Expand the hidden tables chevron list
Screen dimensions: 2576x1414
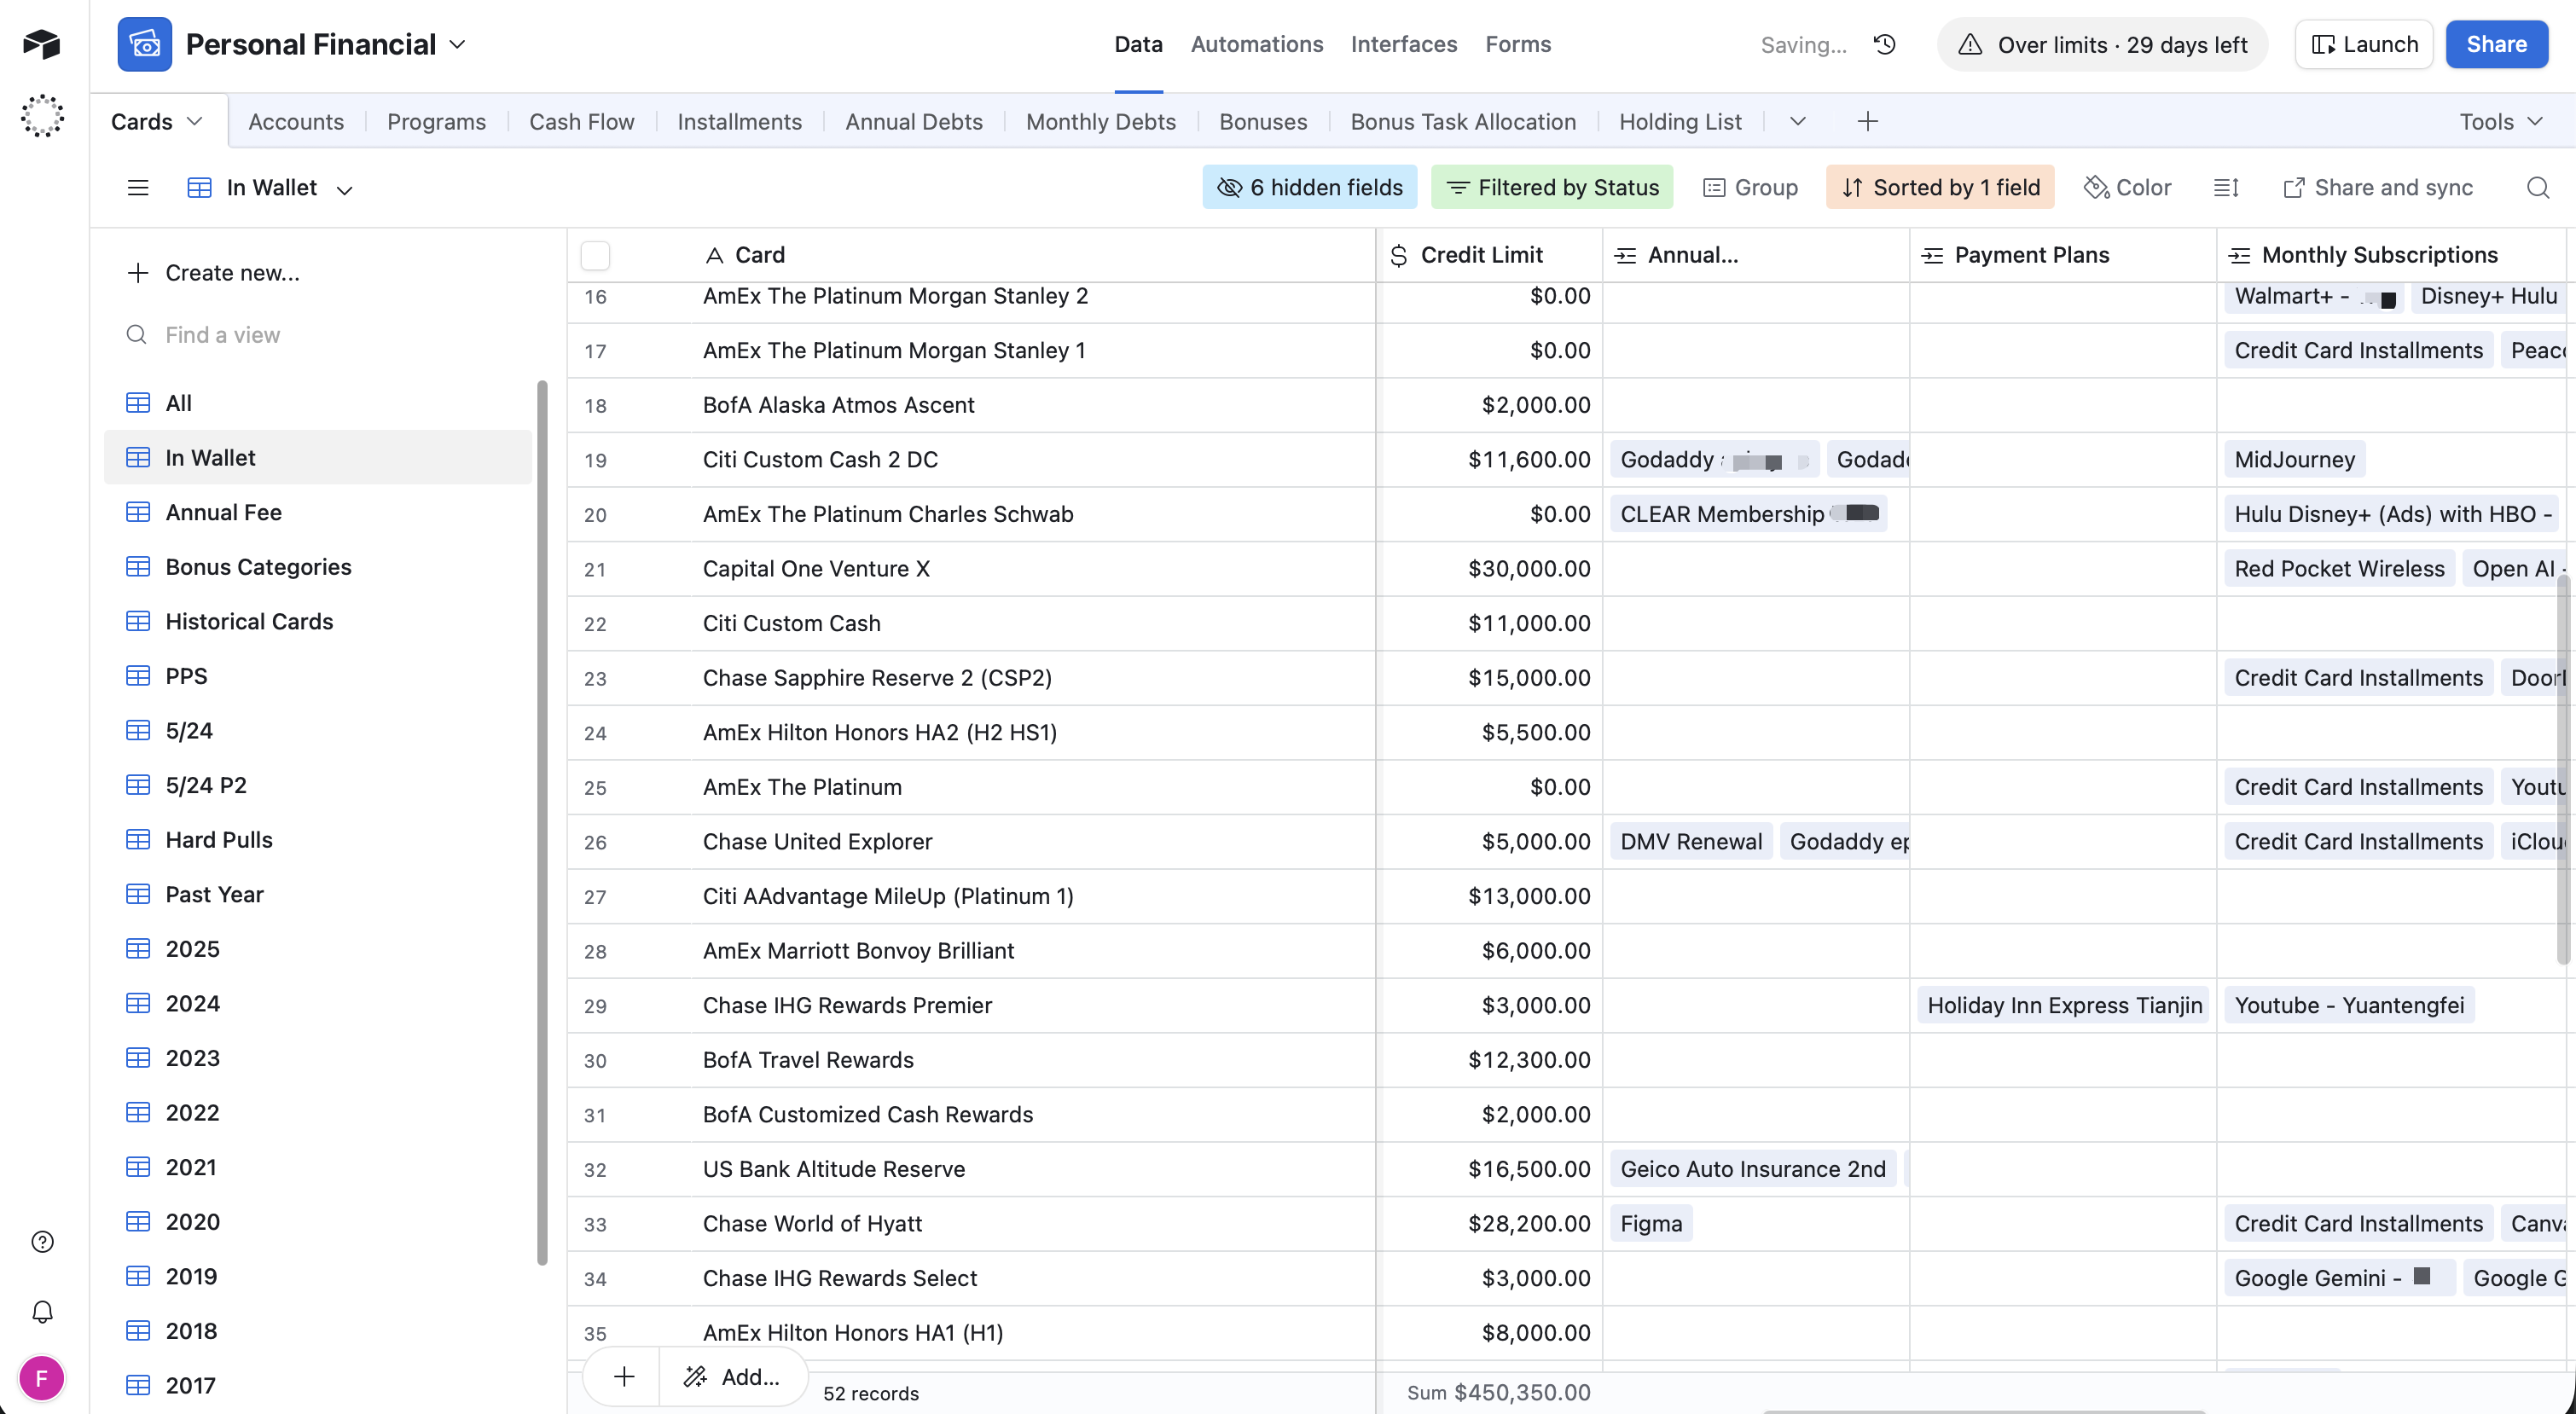1797,121
